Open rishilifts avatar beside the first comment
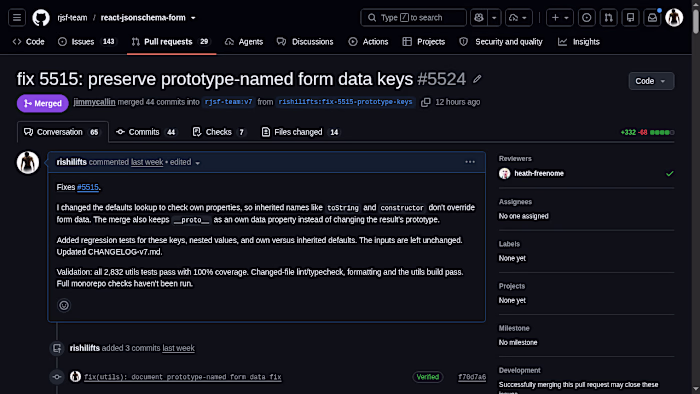The width and height of the screenshot is (700, 394). point(28,162)
